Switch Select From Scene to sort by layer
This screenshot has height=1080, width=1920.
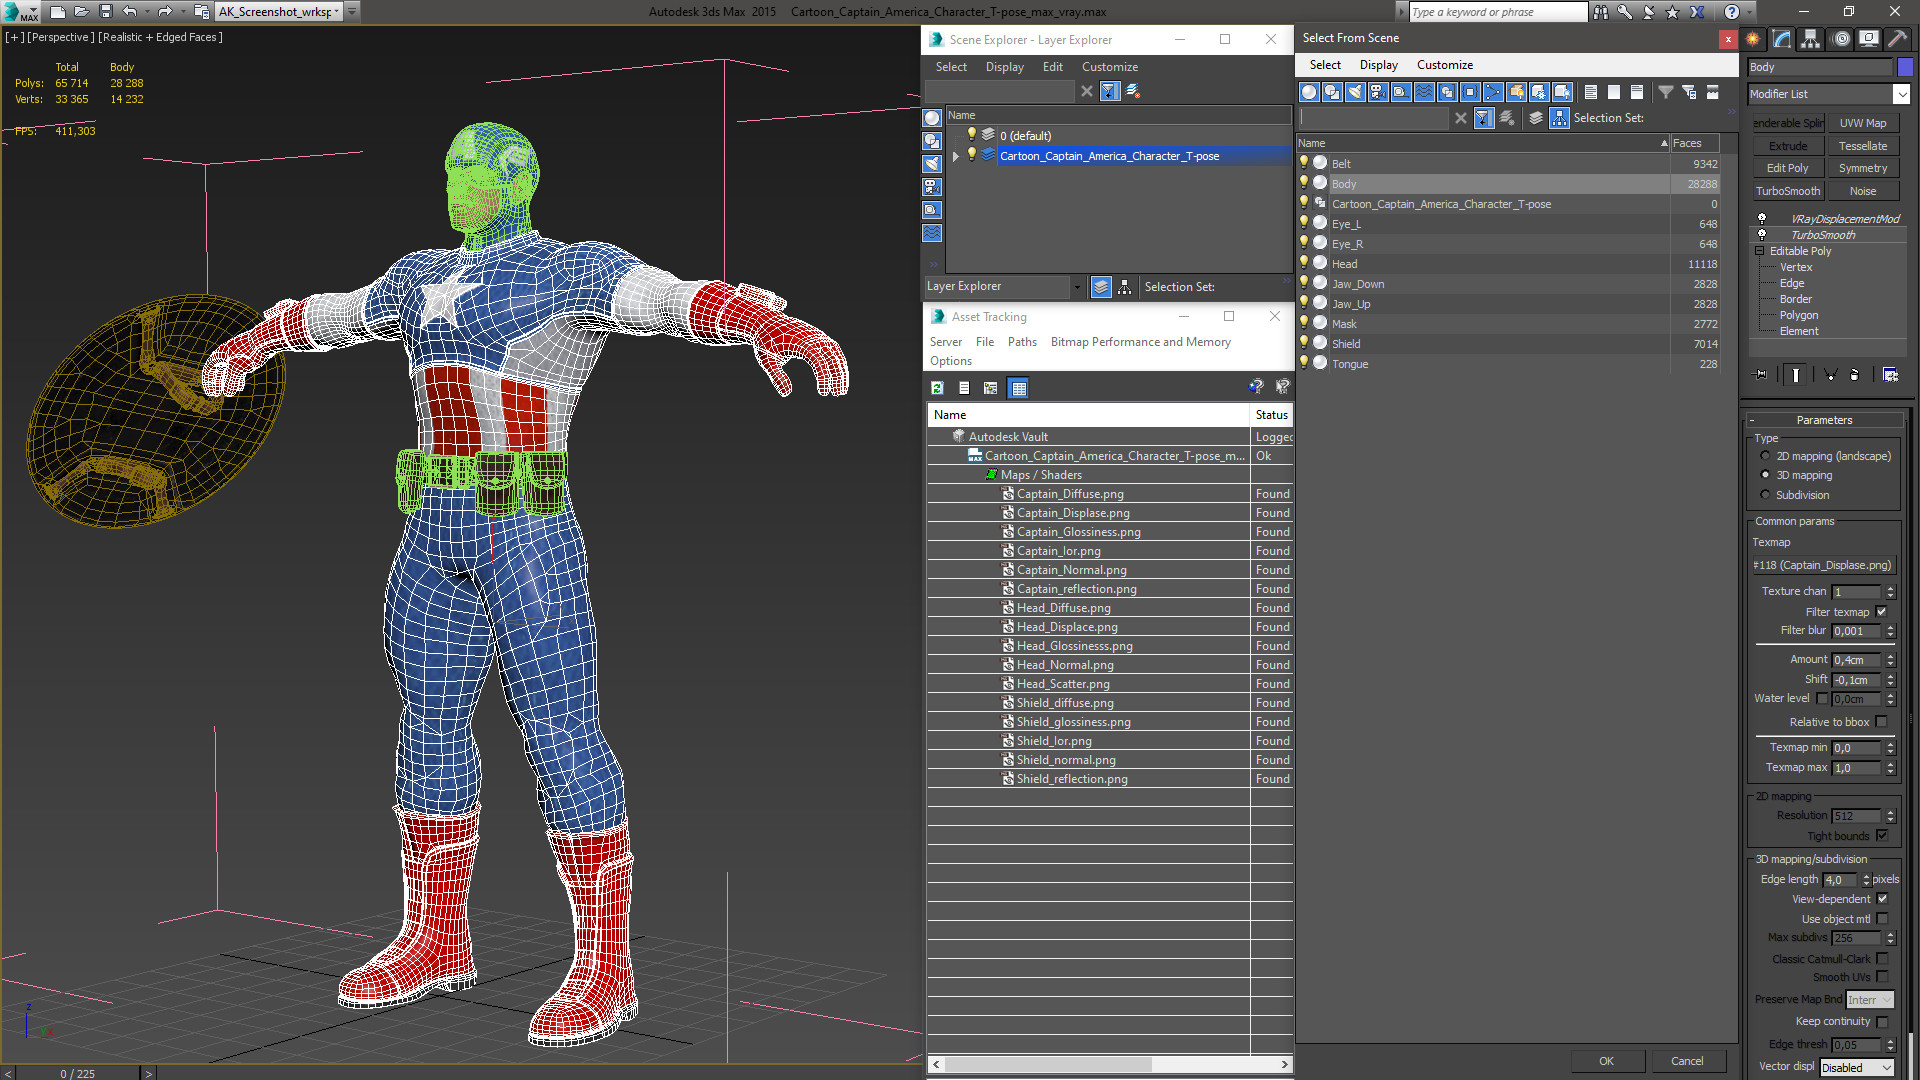pyautogui.click(x=1536, y=118)
